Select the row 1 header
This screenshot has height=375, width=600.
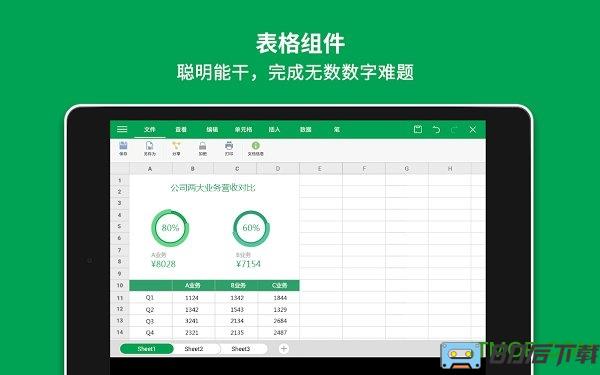(x=120, y=180)
